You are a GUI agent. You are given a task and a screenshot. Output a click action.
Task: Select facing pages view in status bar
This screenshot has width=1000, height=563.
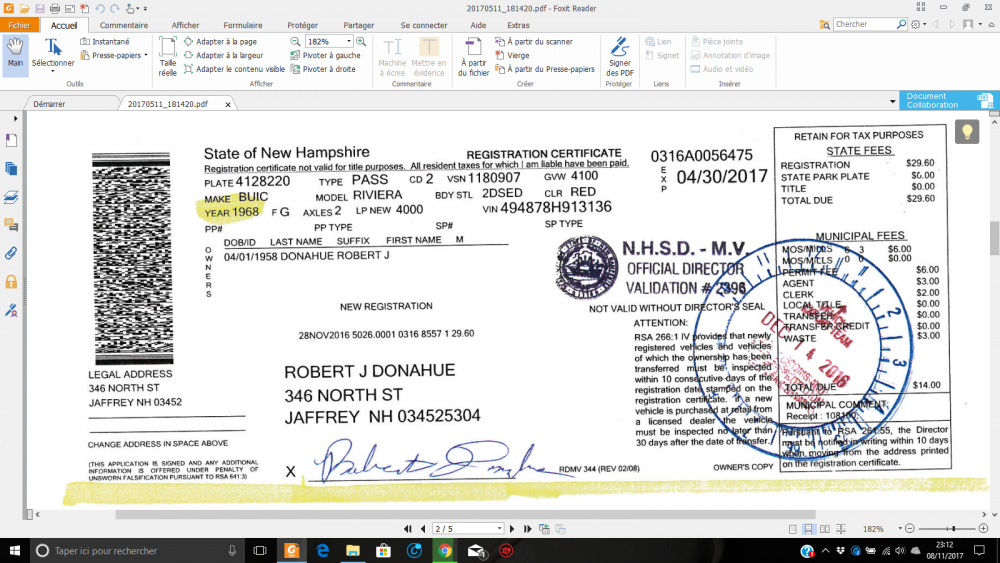(825, 529)
